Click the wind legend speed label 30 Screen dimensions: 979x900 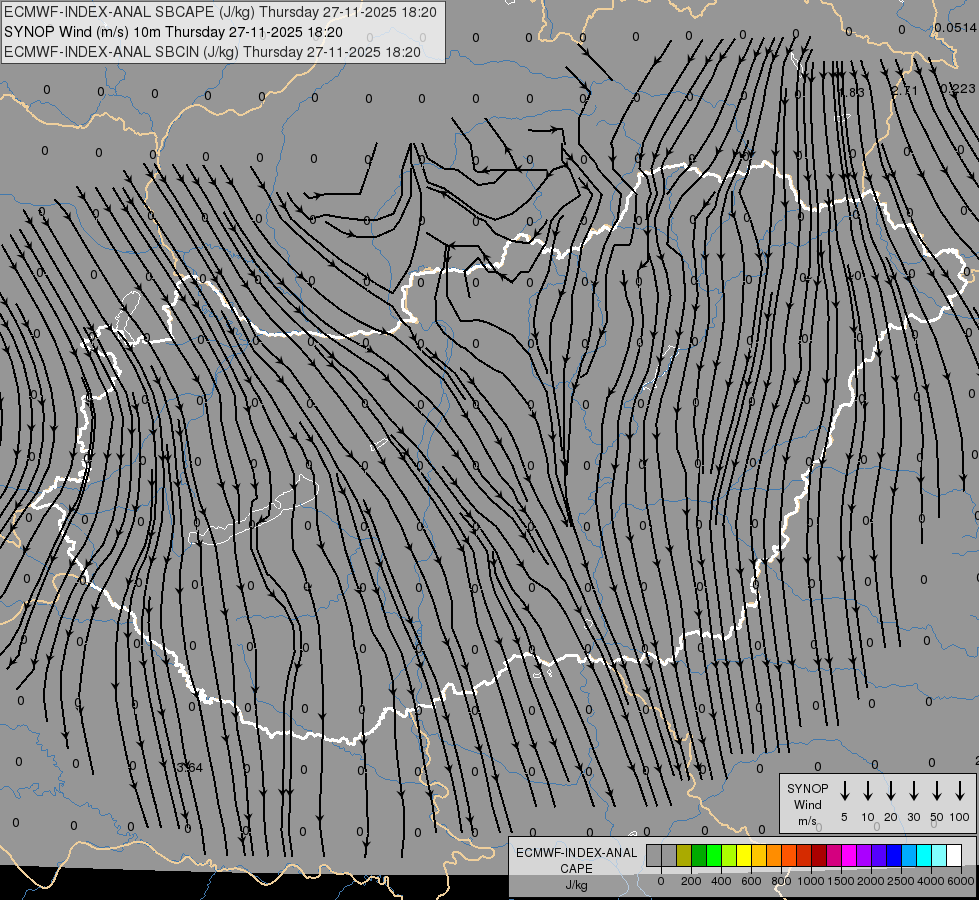point(913,817)
